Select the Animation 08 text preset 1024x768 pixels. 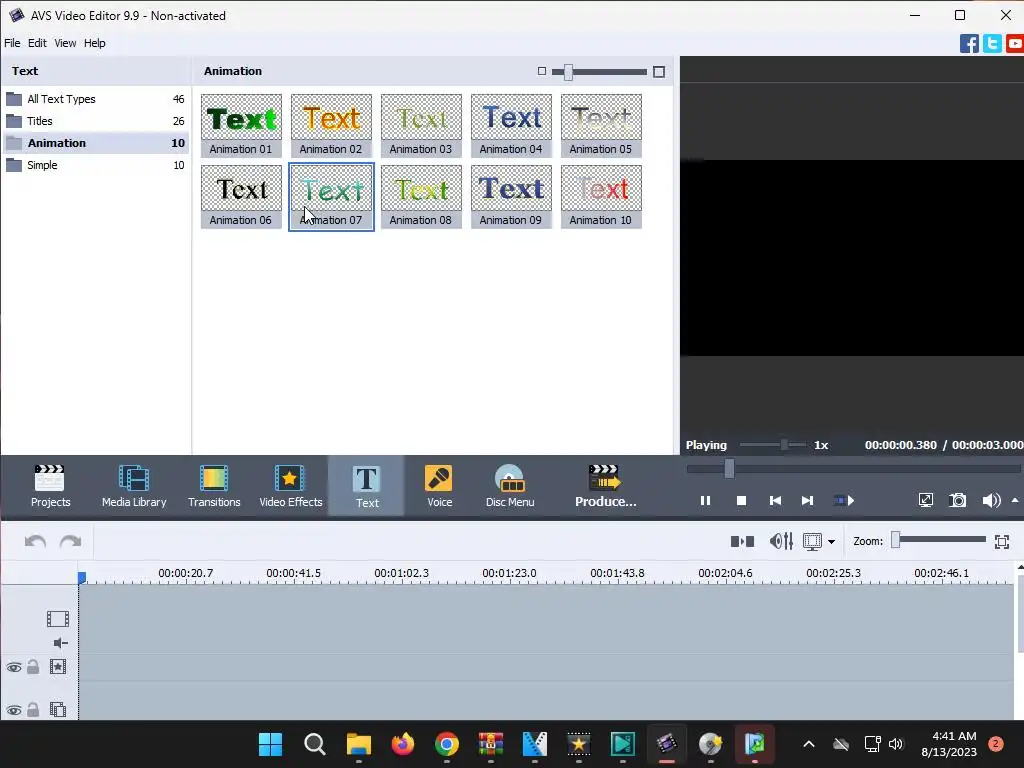(x=421, y=197)
